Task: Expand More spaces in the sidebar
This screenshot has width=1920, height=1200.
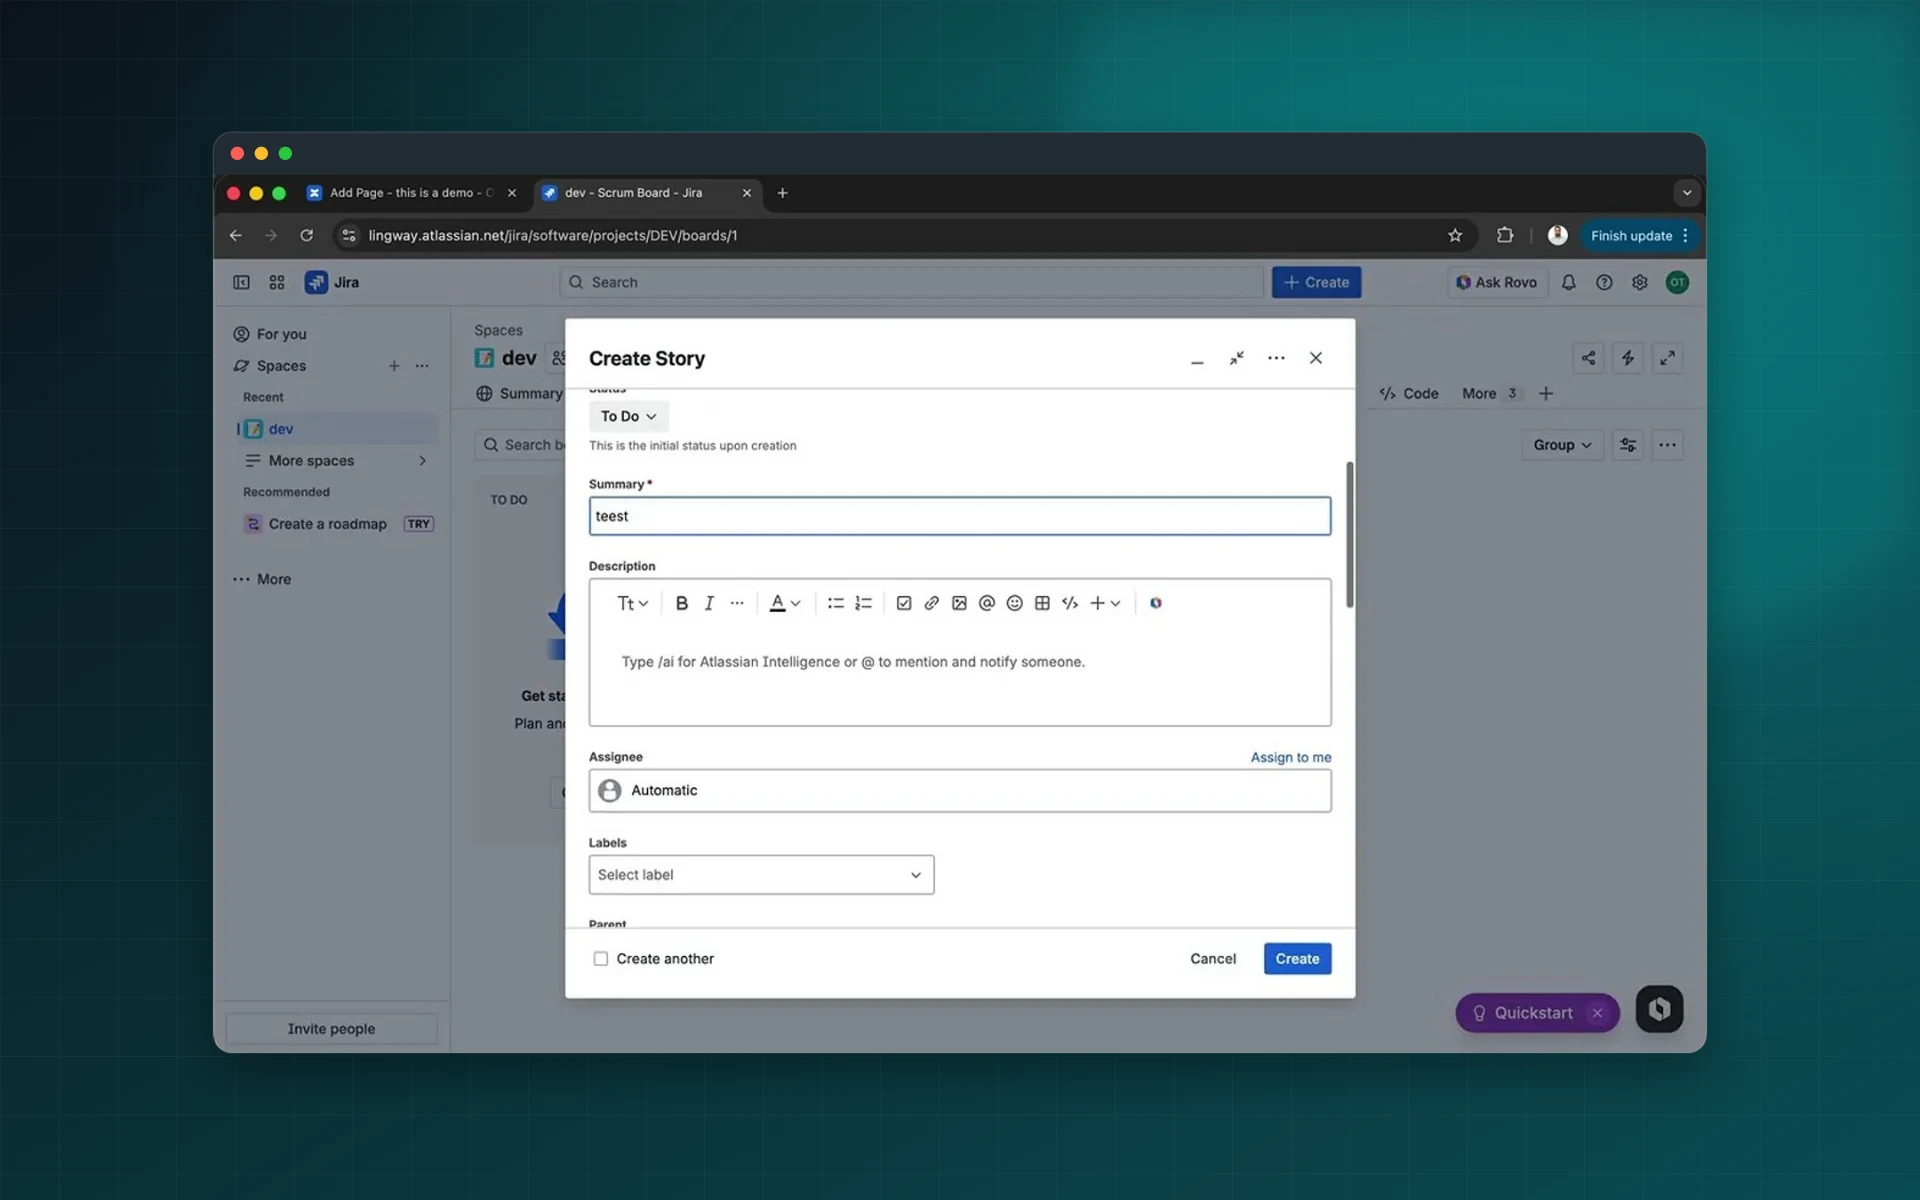Action: coord(336,460)
